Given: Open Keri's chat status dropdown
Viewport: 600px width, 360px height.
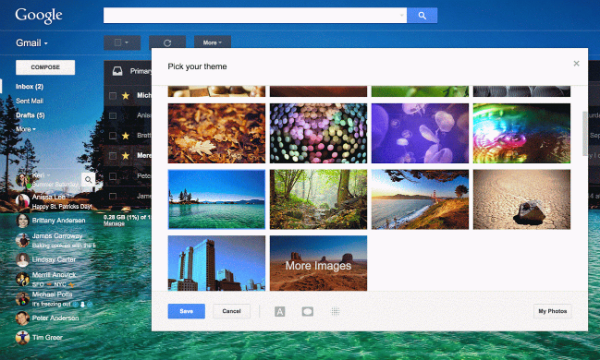Looking at the screenshot, I should (49, 175).
